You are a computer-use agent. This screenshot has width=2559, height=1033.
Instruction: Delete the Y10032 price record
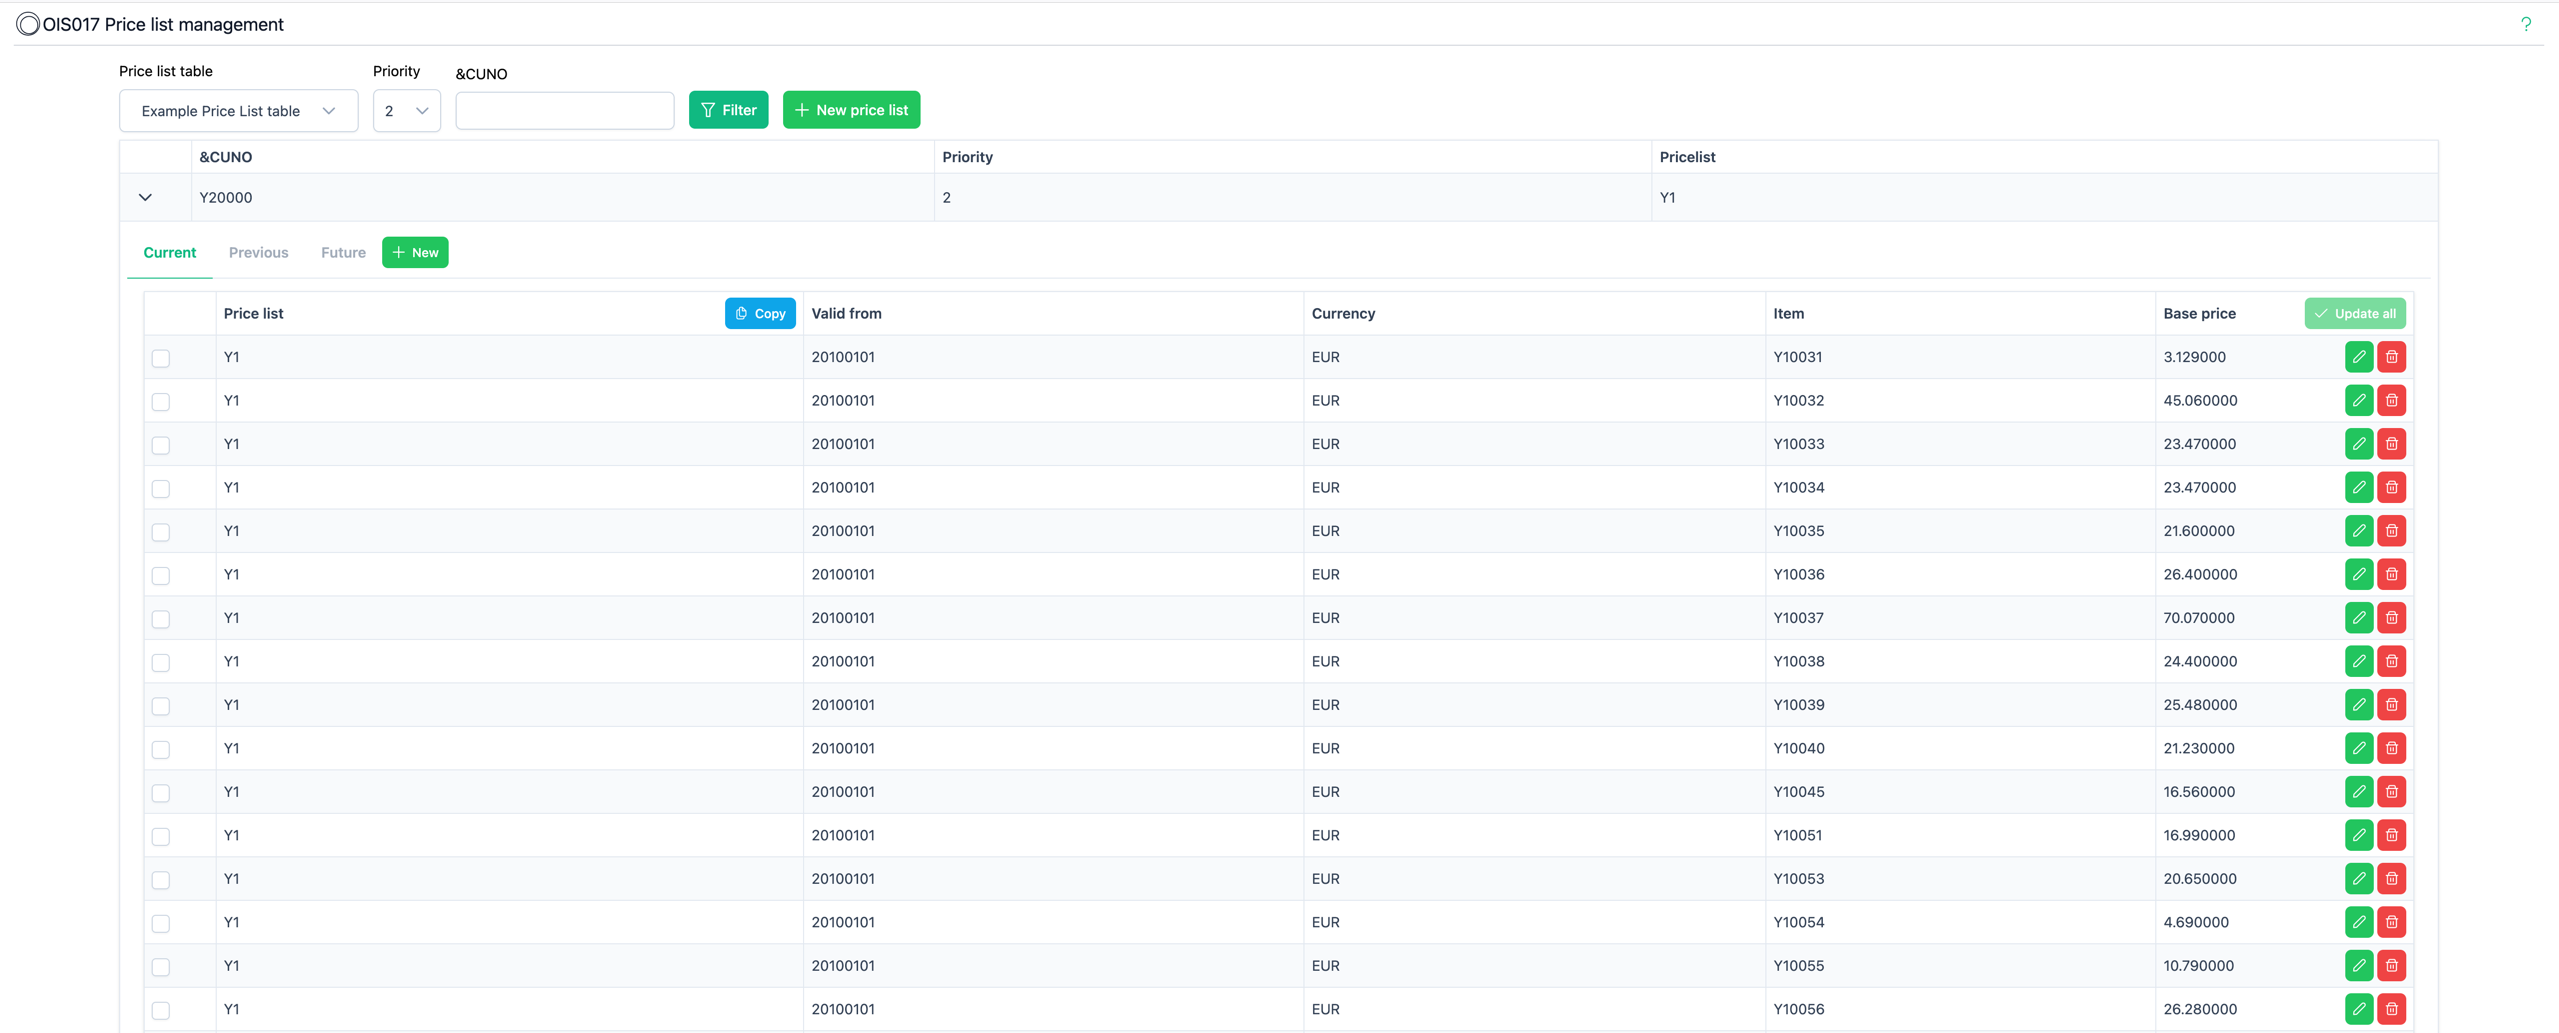[2391, 400]
